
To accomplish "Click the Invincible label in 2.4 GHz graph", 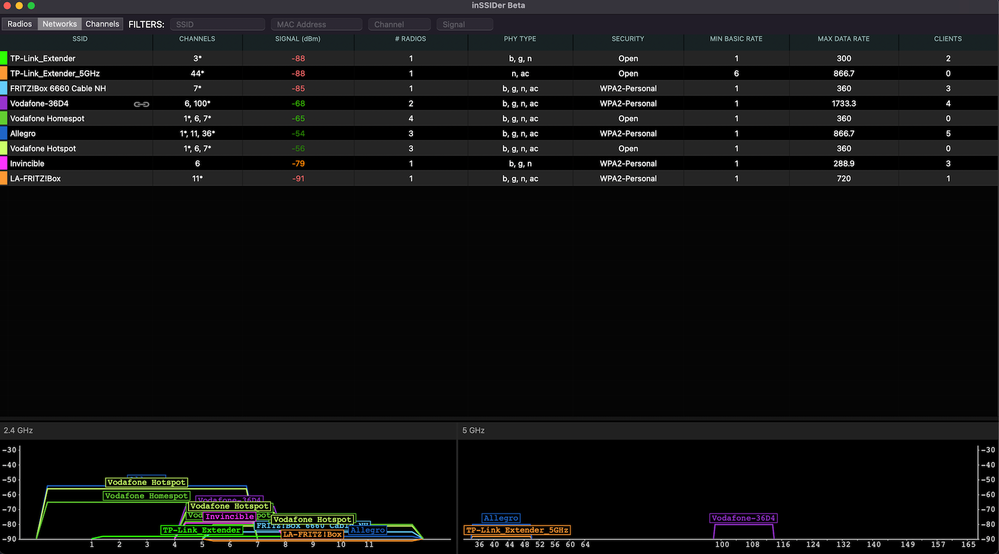I will [x=230, y=516].
